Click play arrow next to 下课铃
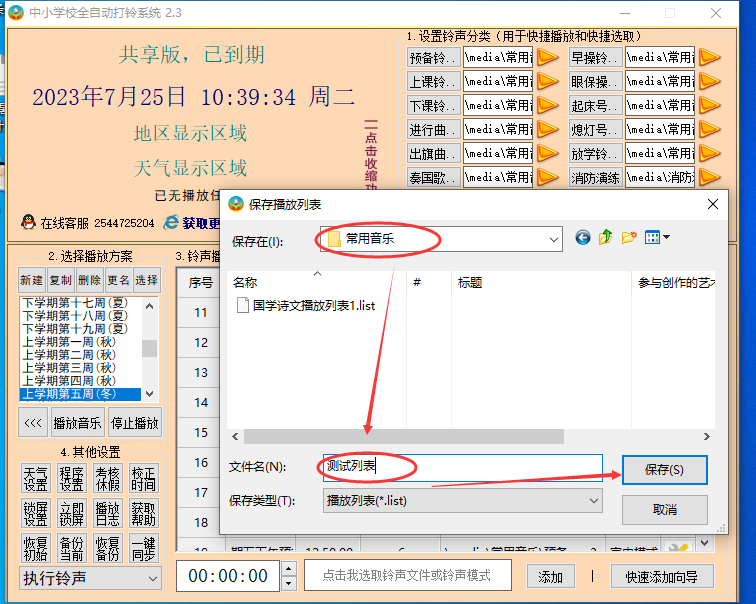756x604 pixels. point(547,105)
